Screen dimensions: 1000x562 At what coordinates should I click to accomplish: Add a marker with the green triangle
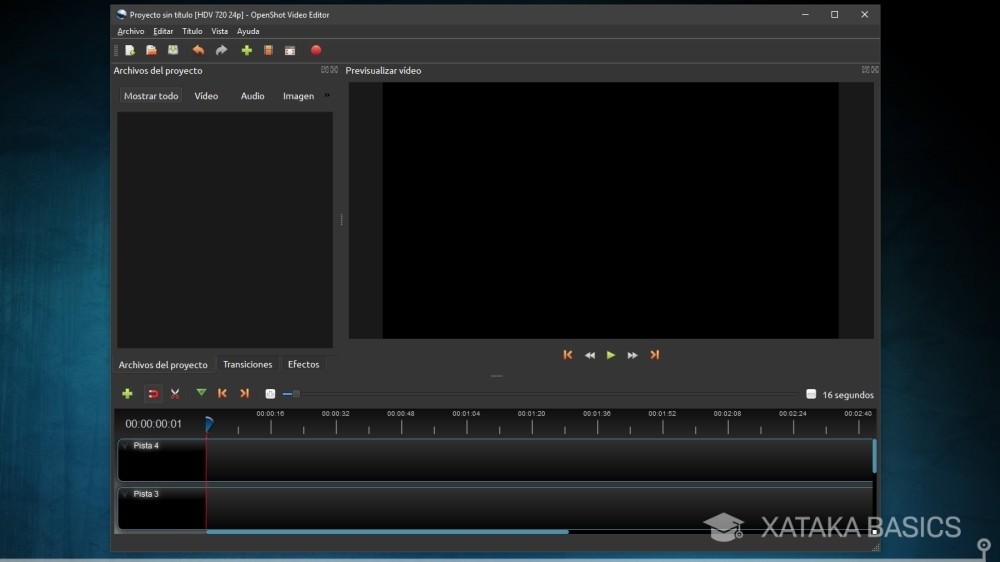[201, 393]
